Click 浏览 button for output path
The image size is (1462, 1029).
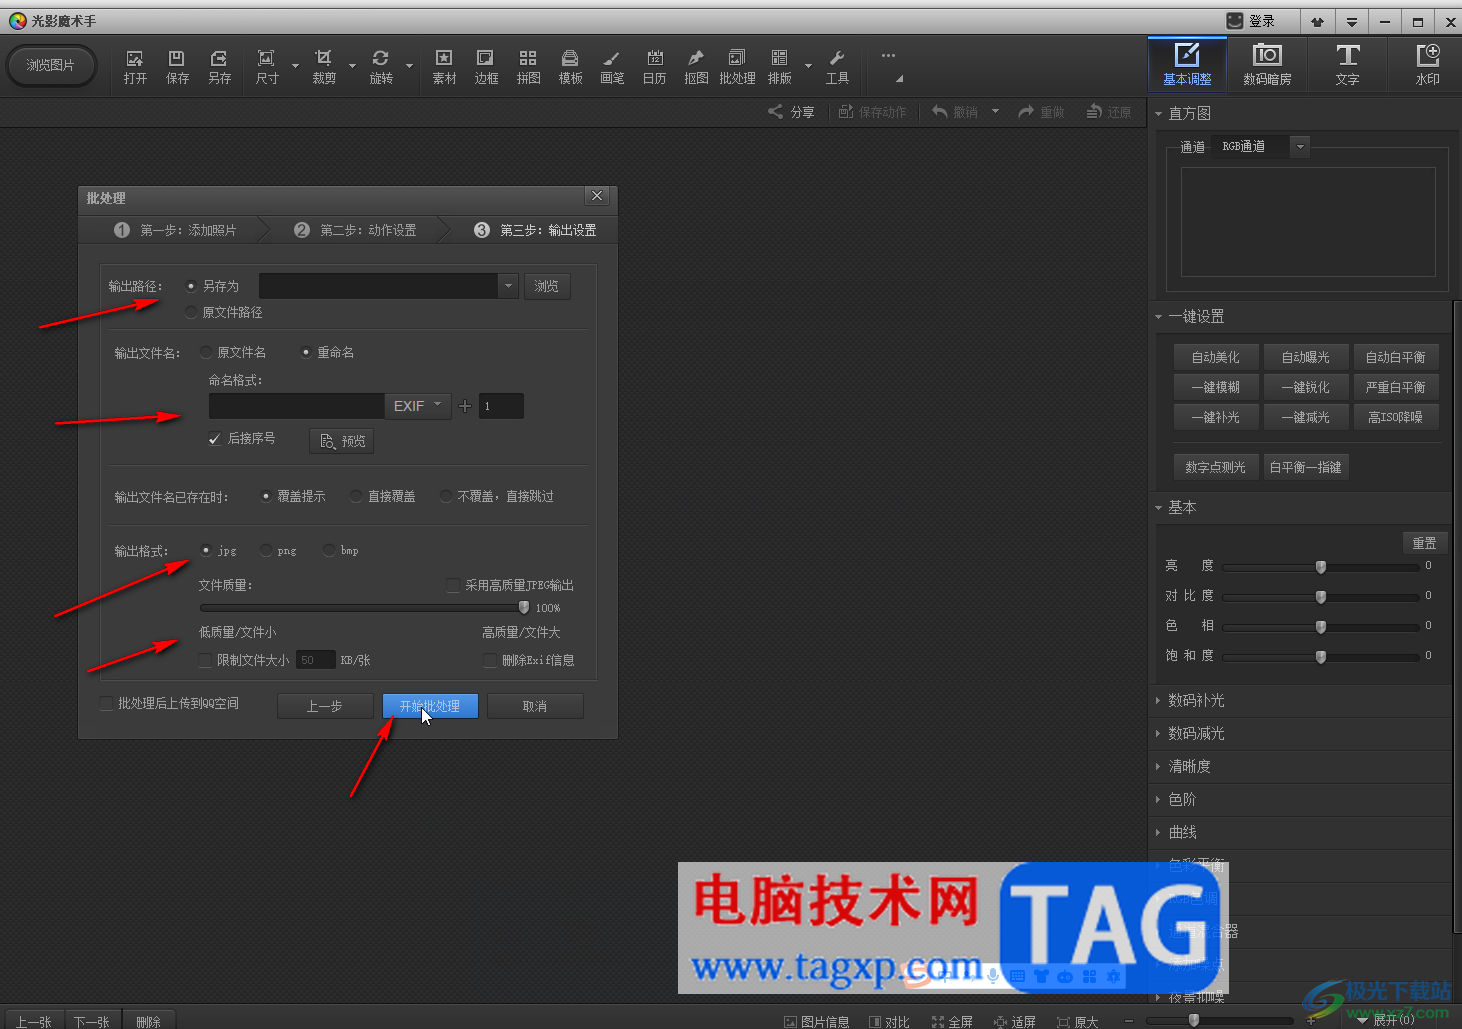[x=546, y=286]
